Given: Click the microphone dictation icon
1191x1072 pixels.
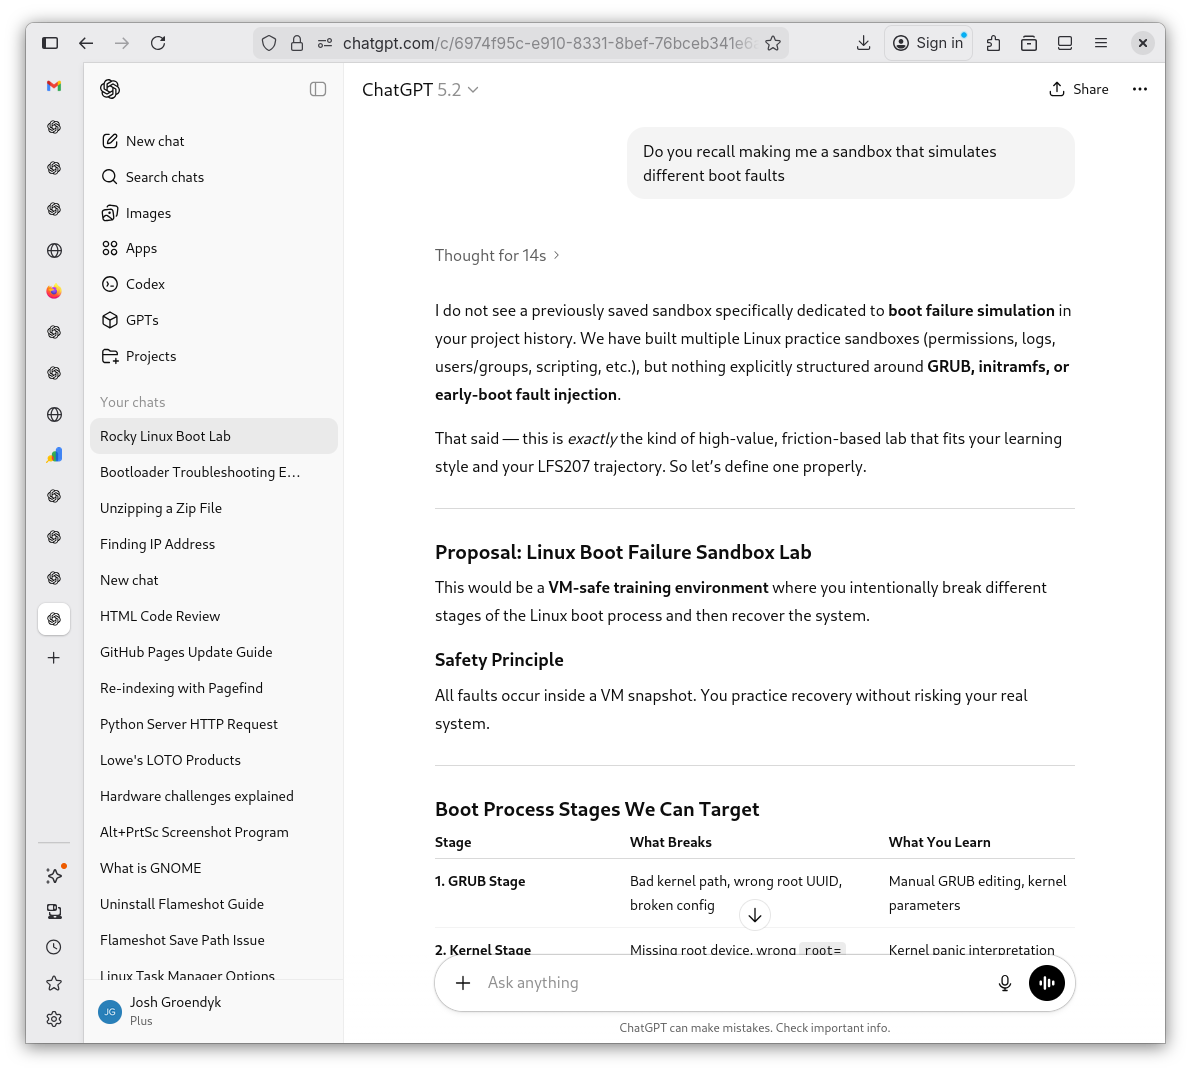Looking at the screenshot, I should tap(1005, 983).
